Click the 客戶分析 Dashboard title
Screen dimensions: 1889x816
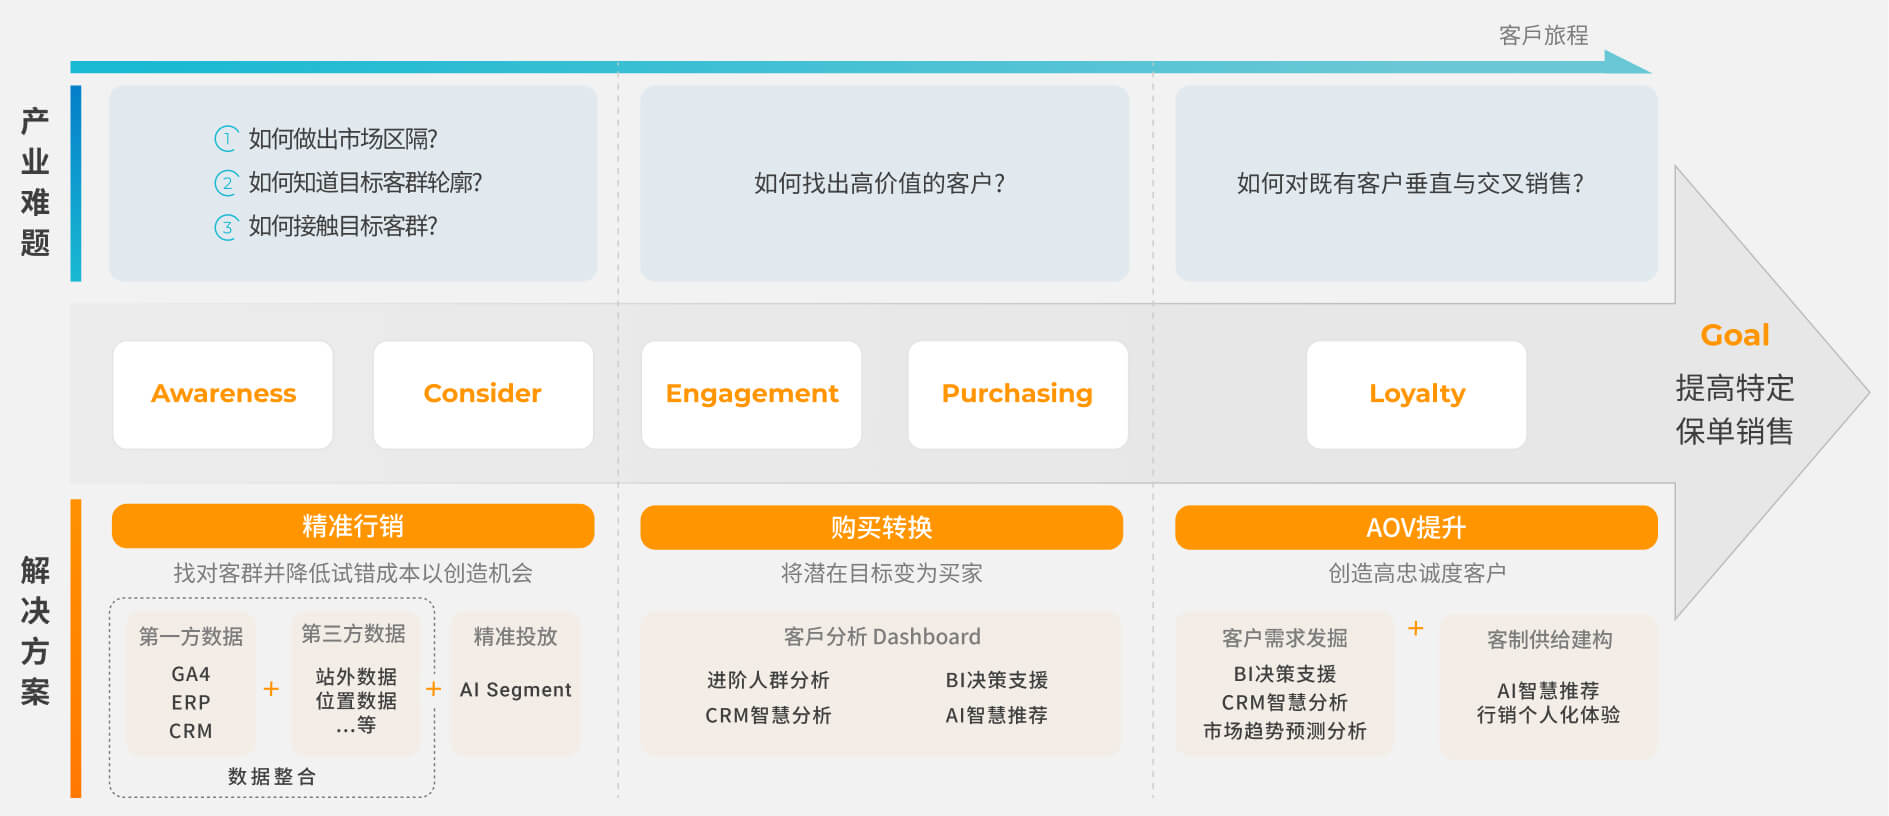click(882, 637)
